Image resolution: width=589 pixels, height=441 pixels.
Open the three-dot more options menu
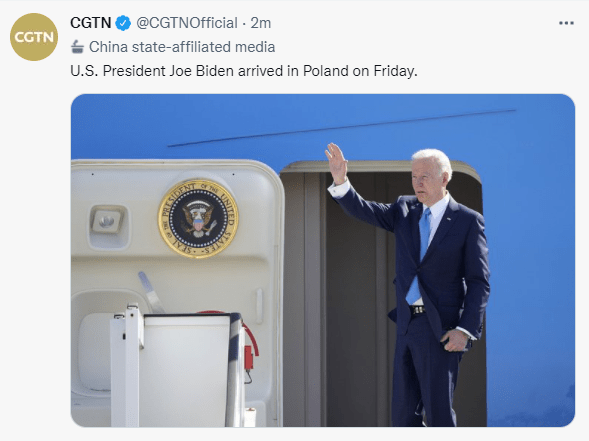566,23
